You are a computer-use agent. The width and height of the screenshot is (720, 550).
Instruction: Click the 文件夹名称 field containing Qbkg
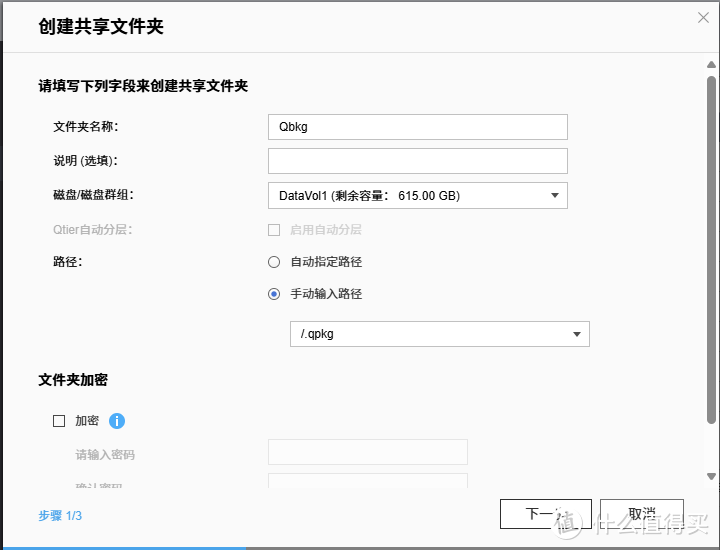click(417, 127)
